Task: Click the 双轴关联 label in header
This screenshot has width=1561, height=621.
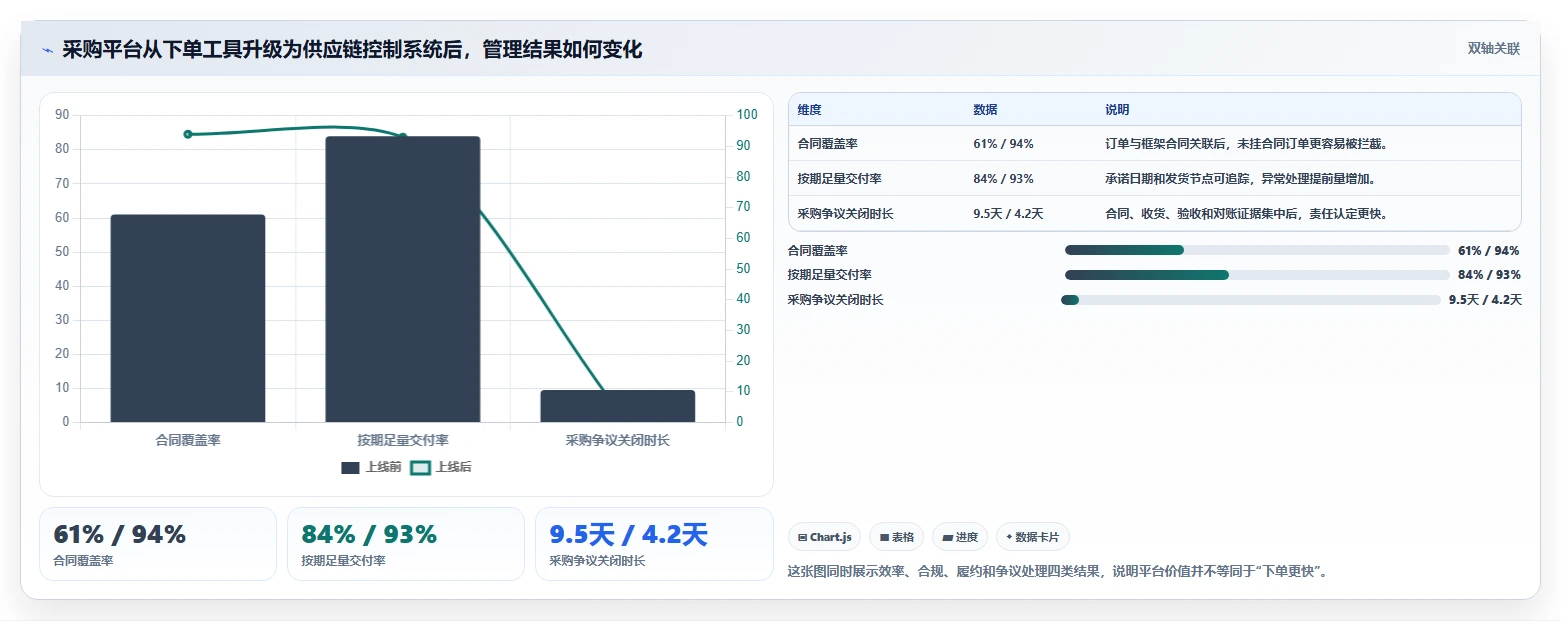Action: coord(1493,49)
